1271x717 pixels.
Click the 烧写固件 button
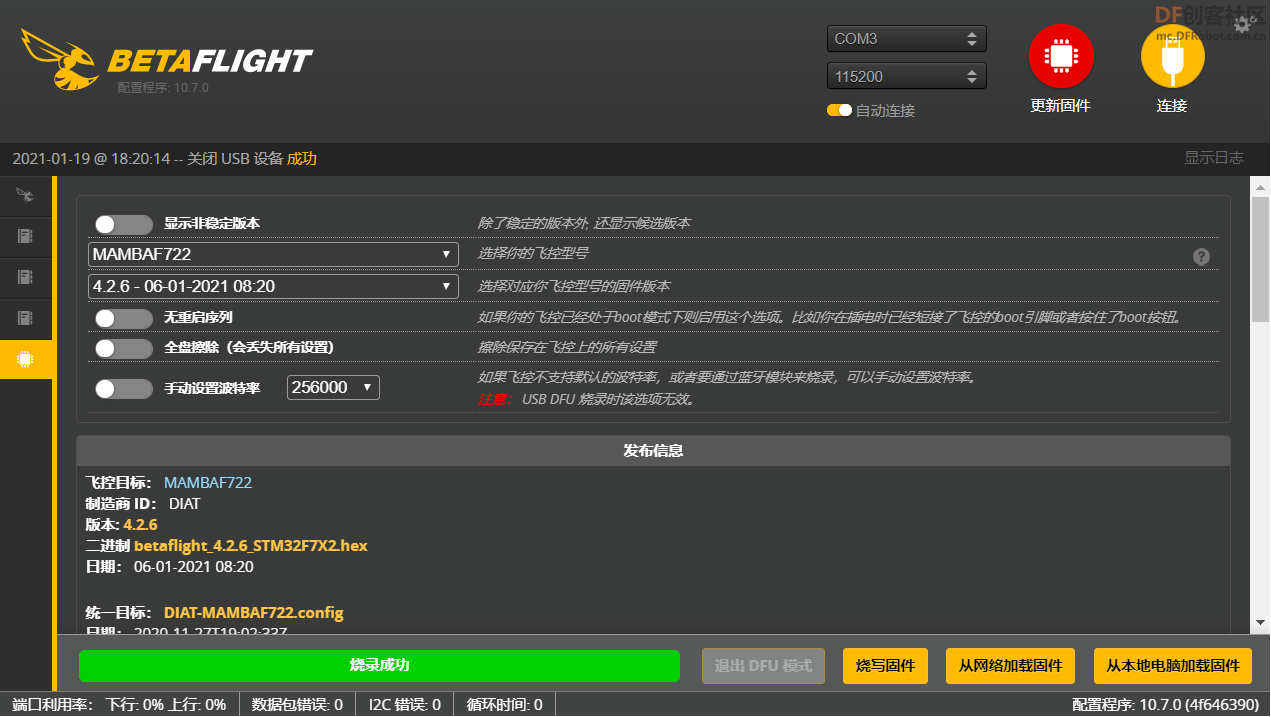(885, 665)
